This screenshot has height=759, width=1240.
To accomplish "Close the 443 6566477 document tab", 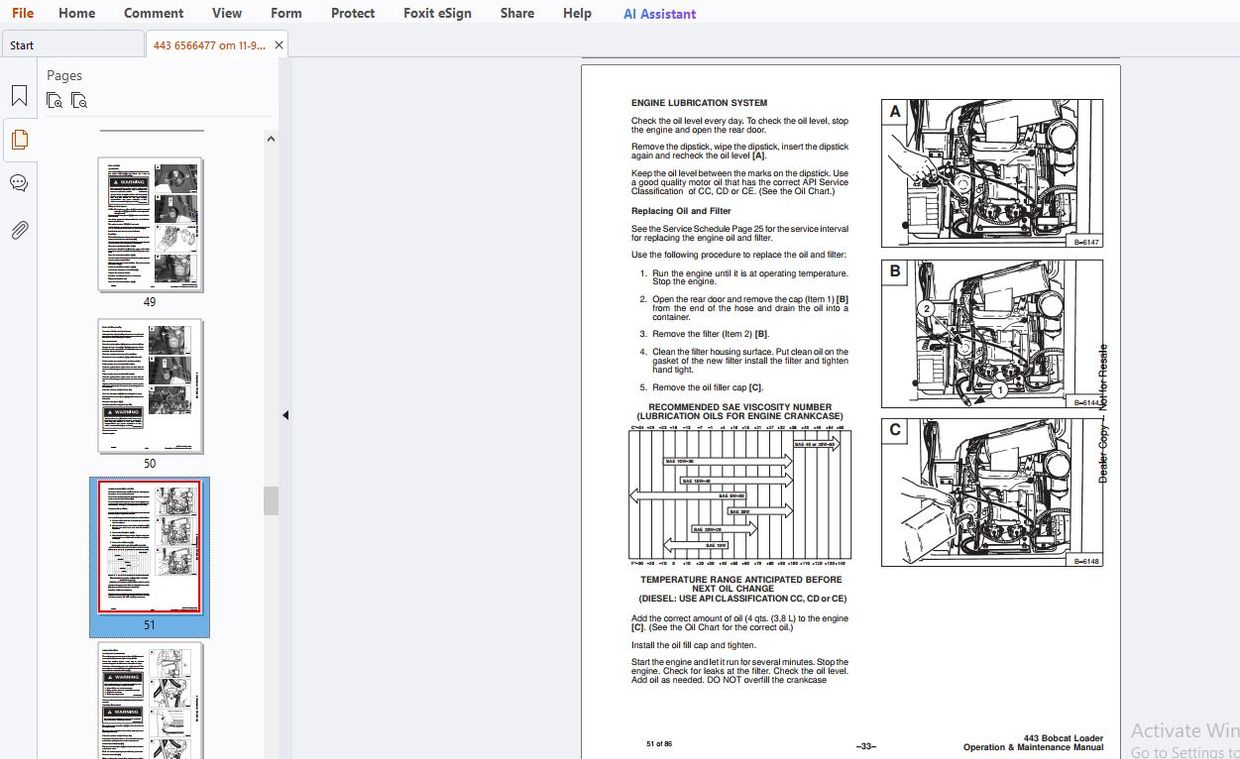I will click(278, 44).
